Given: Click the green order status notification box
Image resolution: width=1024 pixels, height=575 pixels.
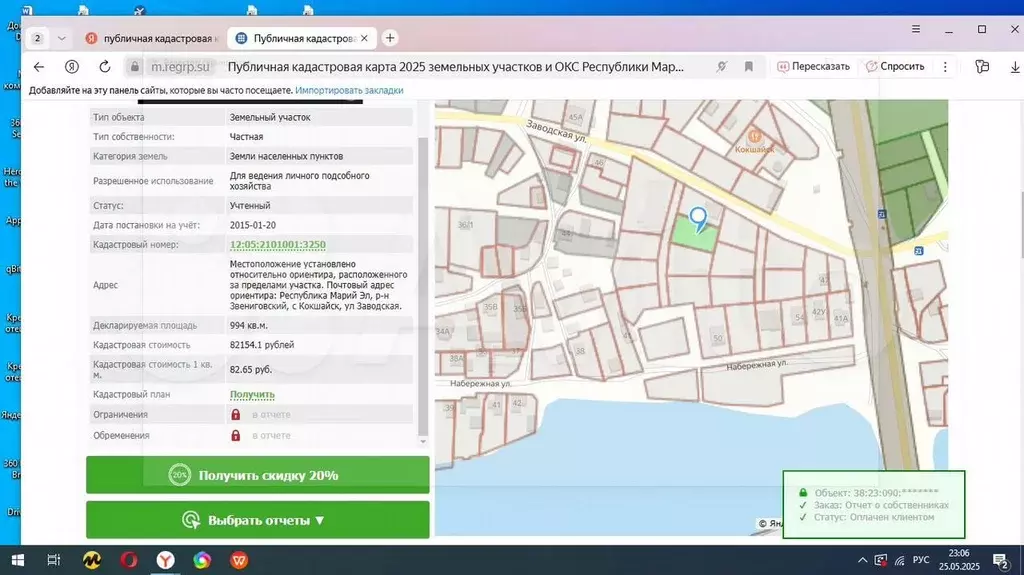Looking at the screenshot, I should click(874, 504).
